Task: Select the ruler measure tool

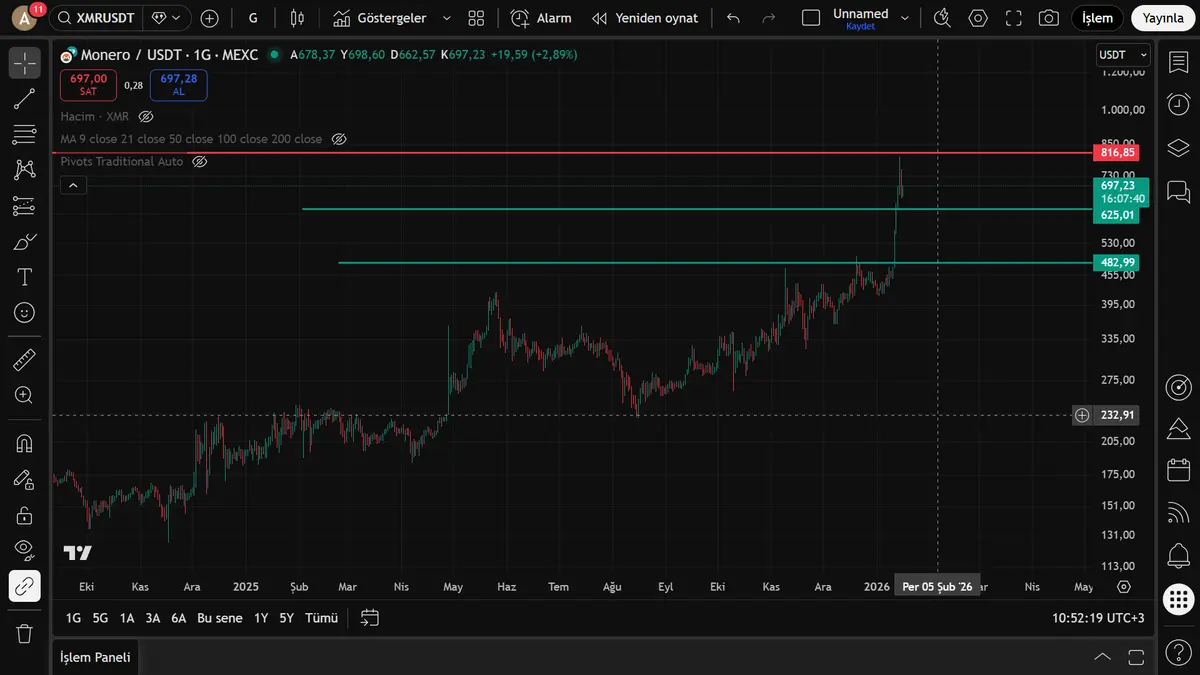Action: click(x=24, y=360)
